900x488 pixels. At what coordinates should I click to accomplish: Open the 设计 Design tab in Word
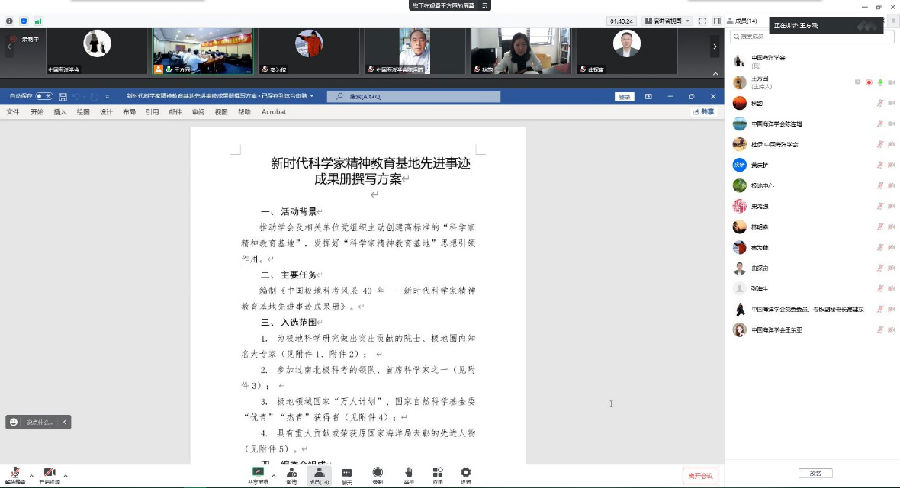(106, 112)
